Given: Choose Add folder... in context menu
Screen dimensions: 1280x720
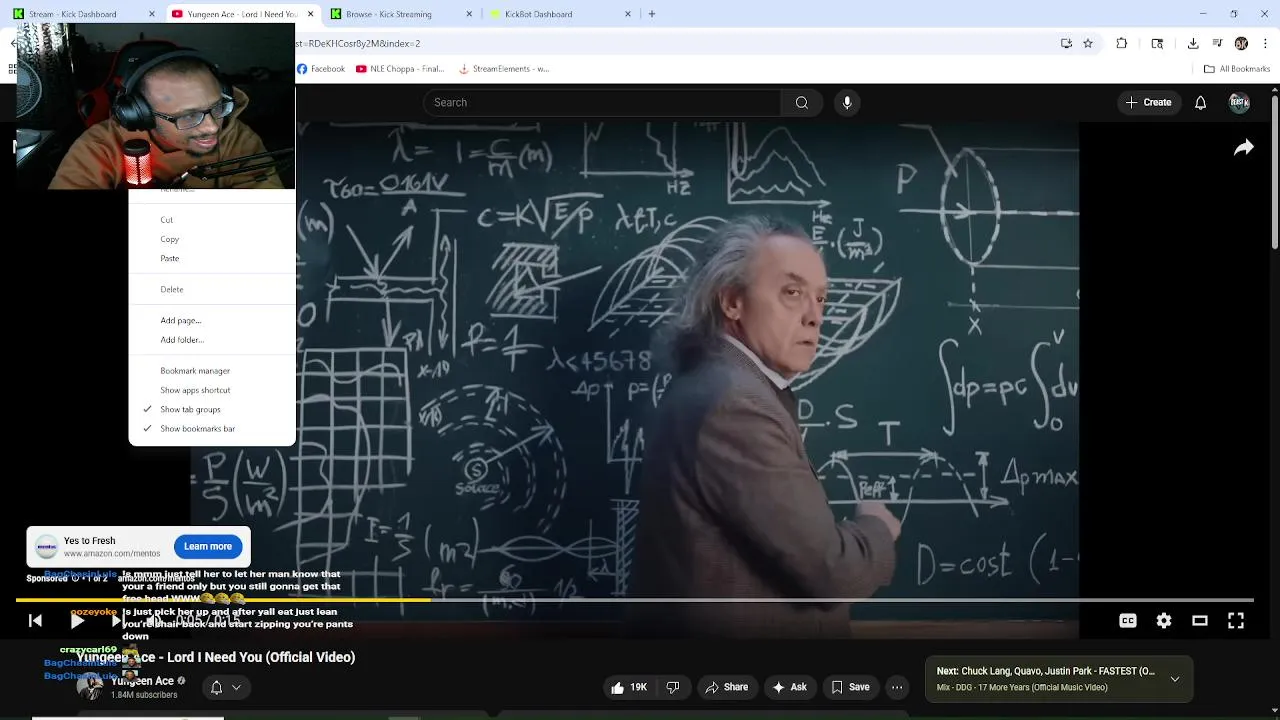Looking at the screenshot, I should click(212, 340).
